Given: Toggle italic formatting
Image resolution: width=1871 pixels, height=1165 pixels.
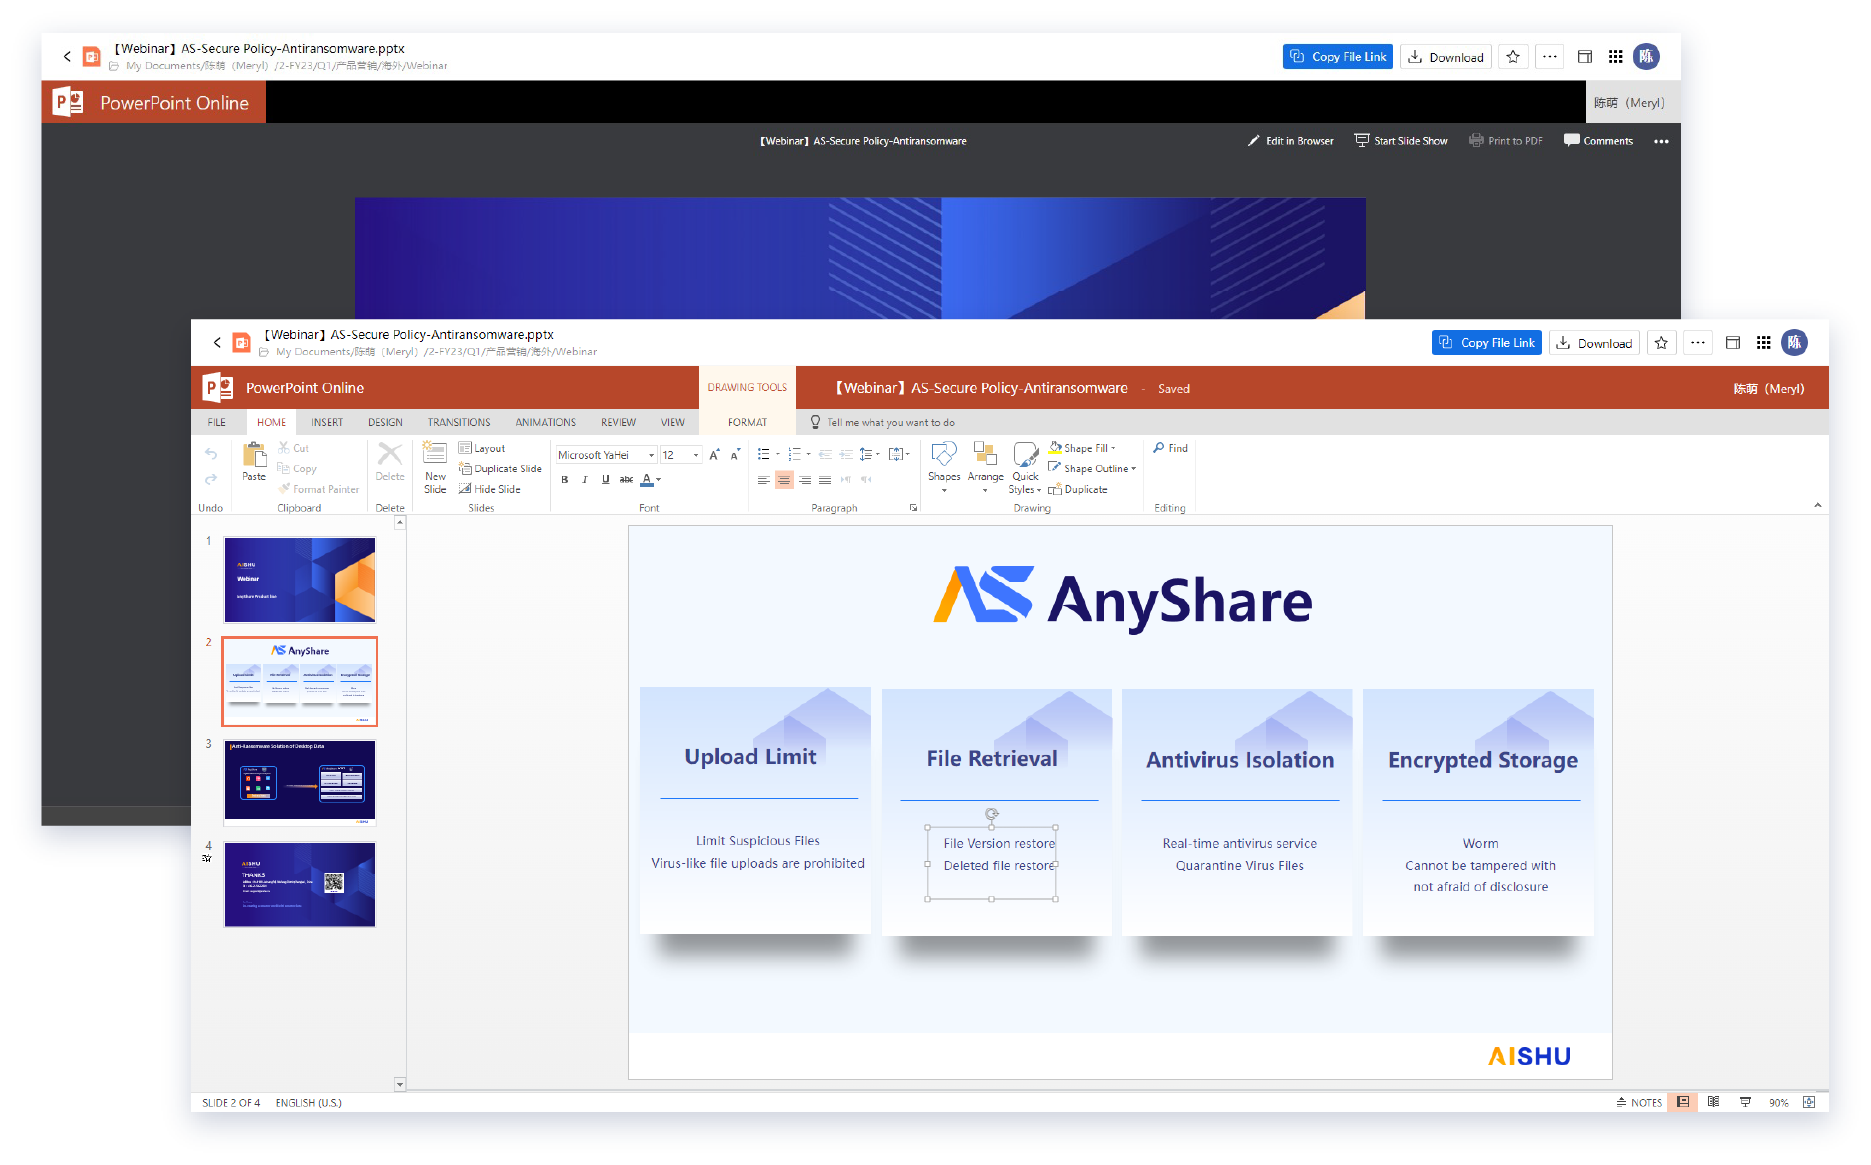Looking at the screenshot, I should [585, 480].
